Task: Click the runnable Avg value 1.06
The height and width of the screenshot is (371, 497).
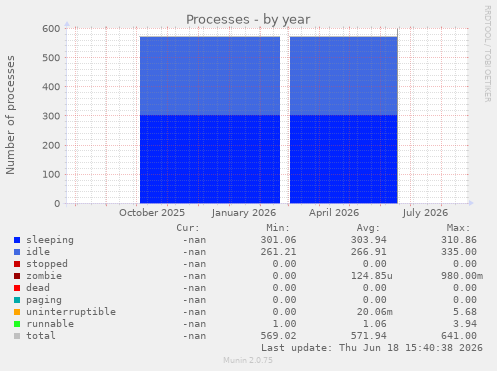Action: [x=374, y=324]
